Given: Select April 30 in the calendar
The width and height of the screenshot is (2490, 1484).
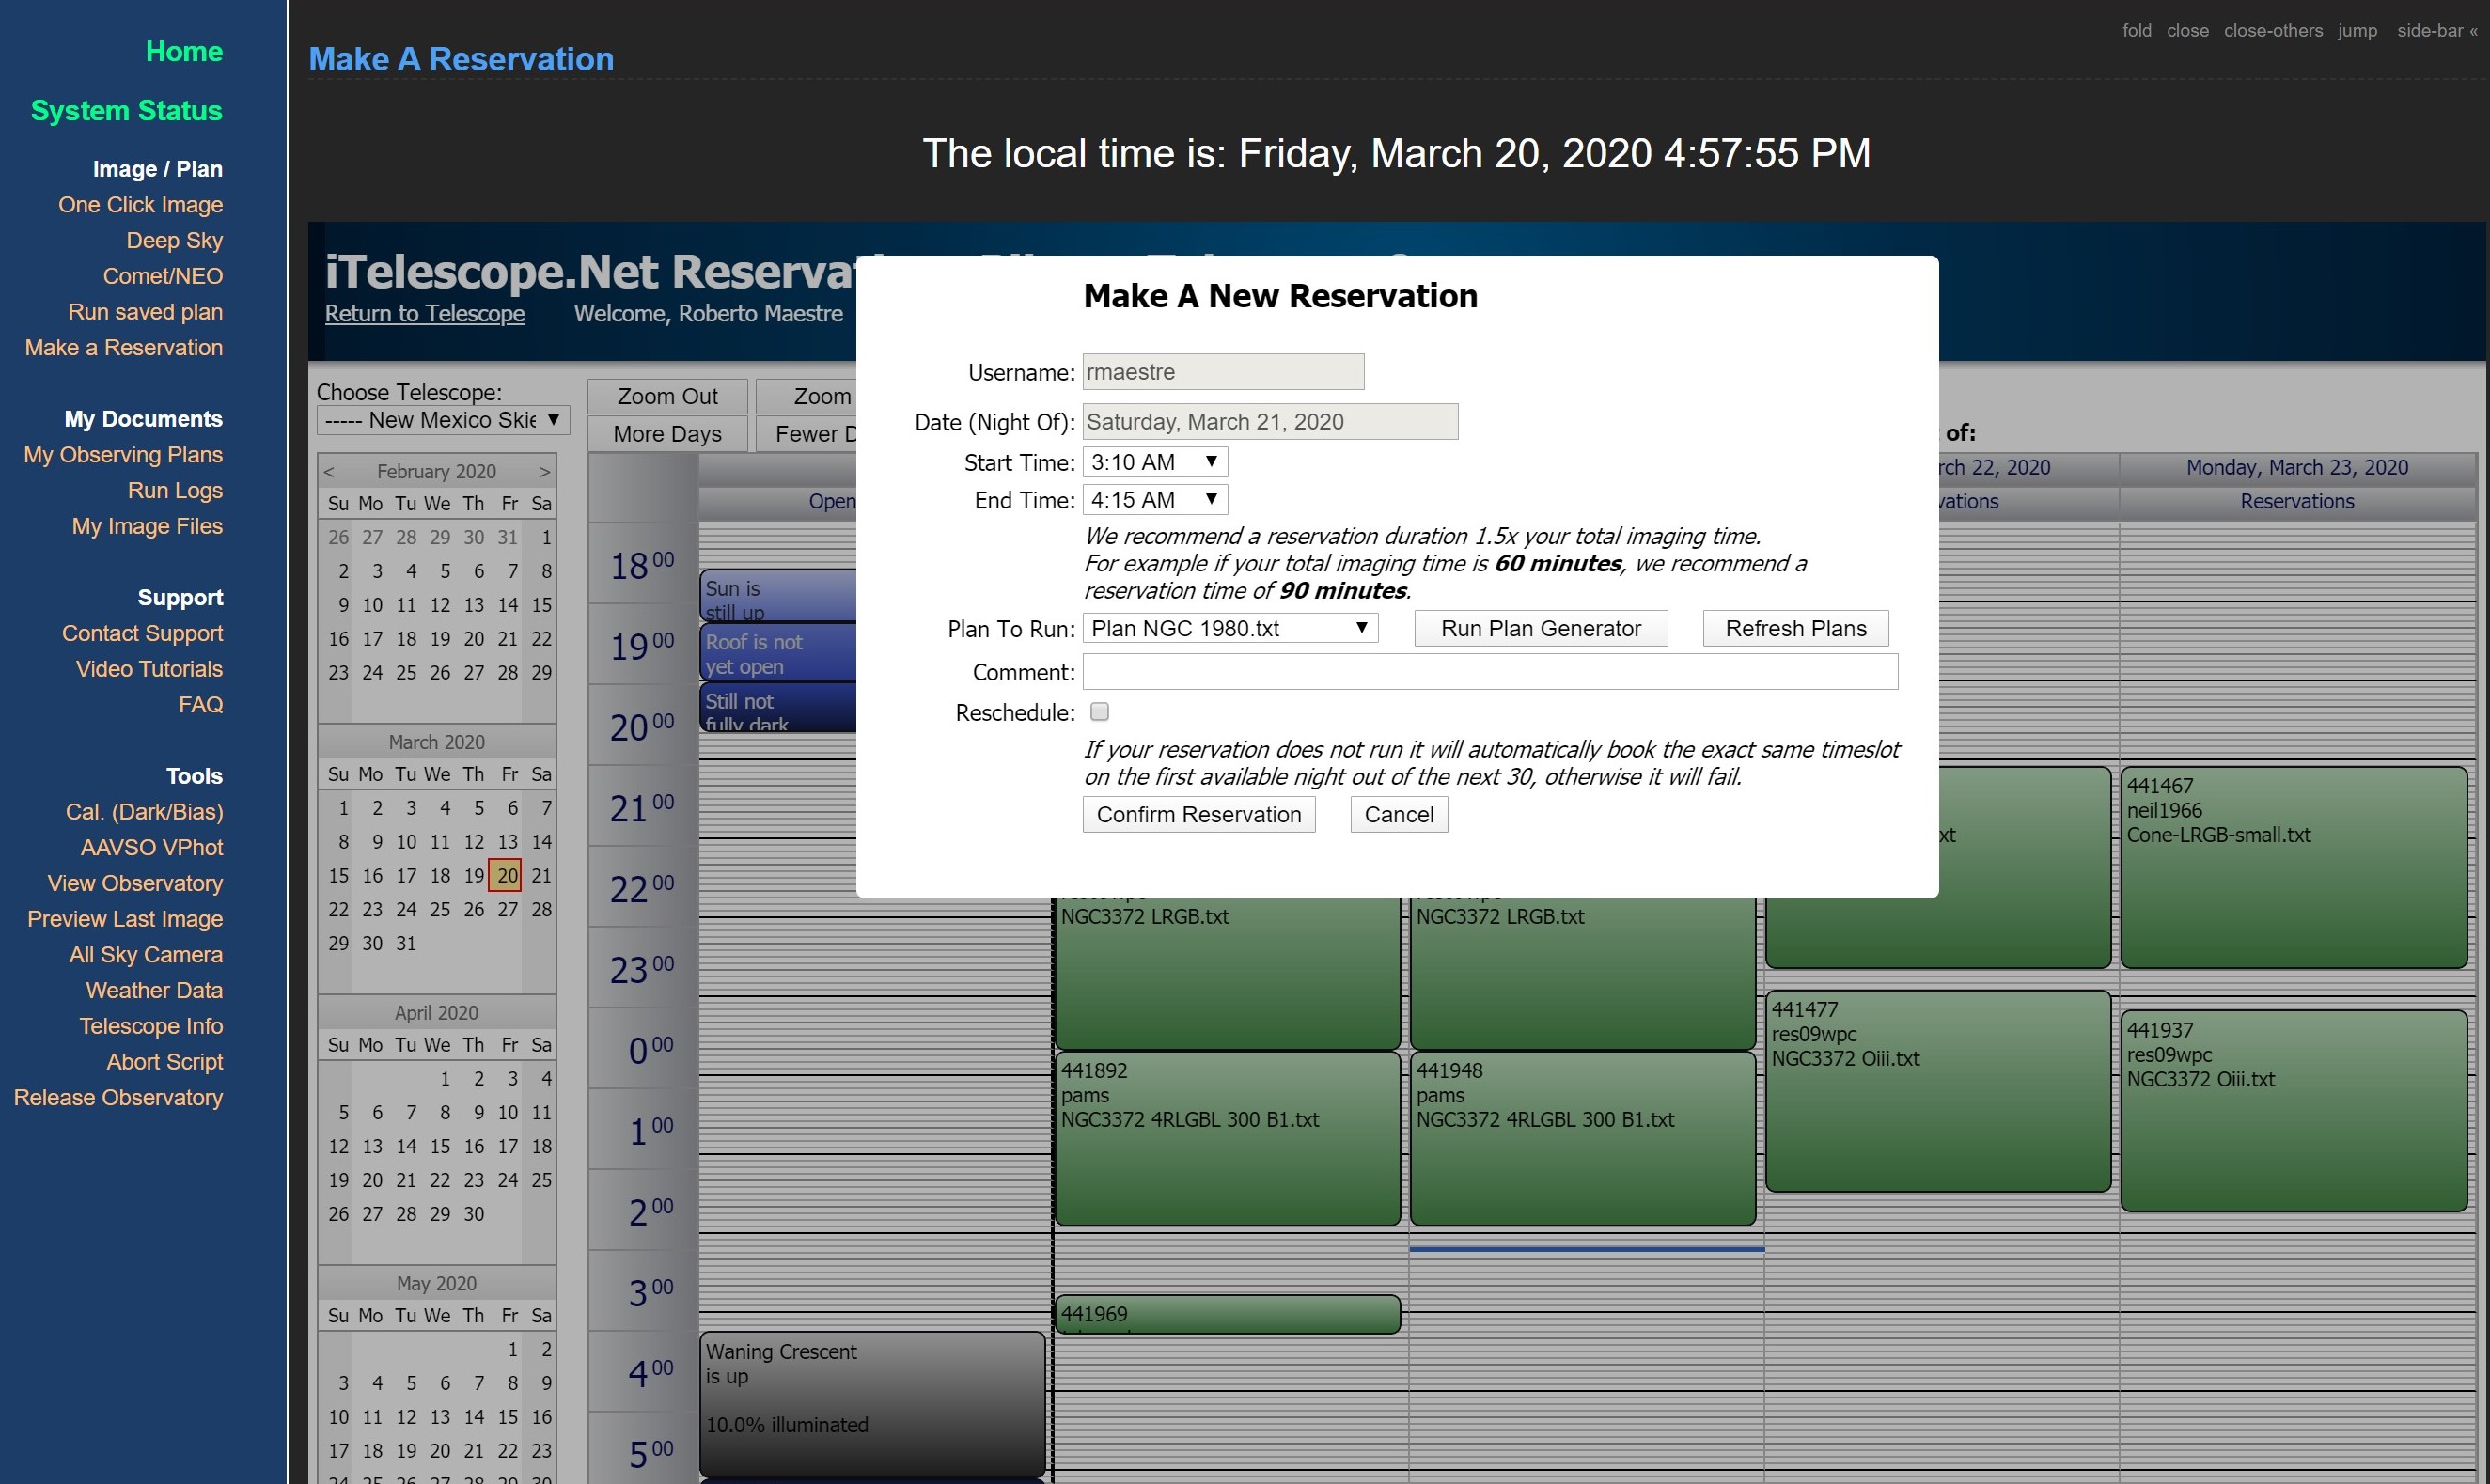Looking at the screenshot, I should point(474,1213).
